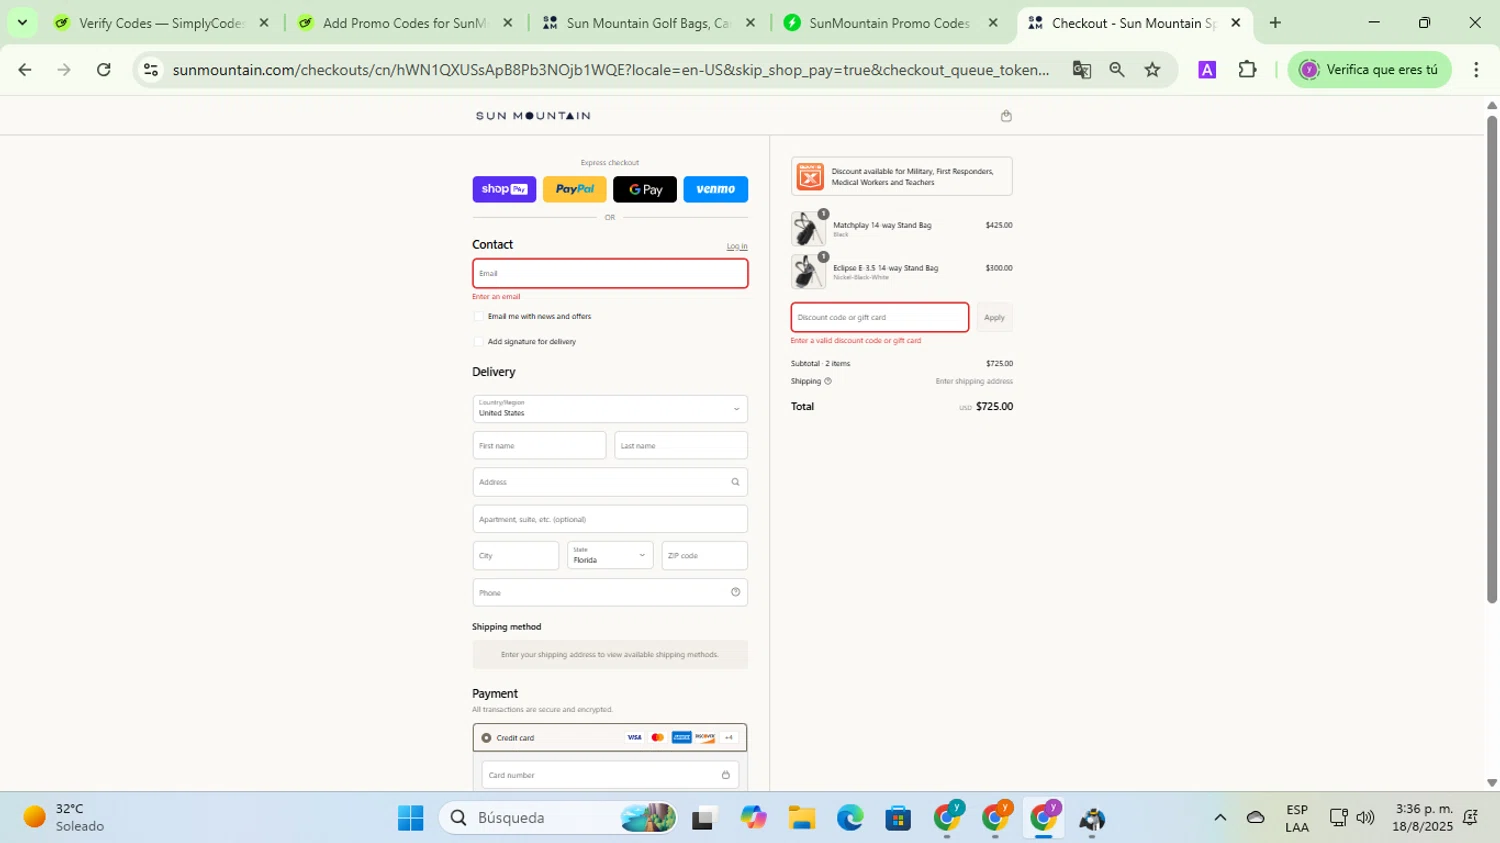Click Eclipse E-3.5 Stand Bag thumbnail
The image size is (1500, 843).
pos(808,272)
